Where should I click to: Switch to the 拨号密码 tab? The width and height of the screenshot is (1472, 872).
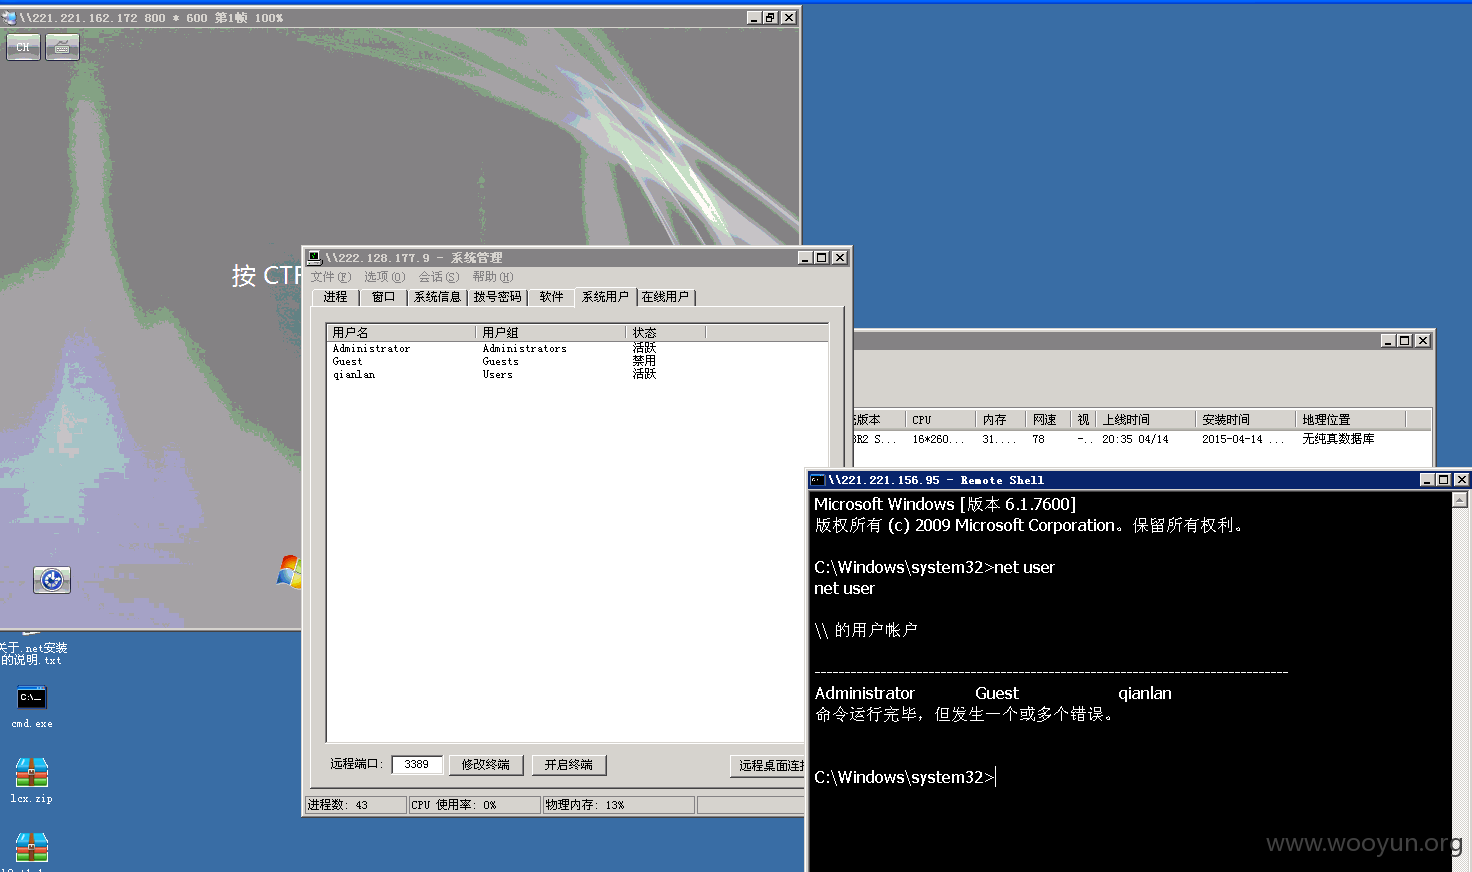click(x=498, y=297)
